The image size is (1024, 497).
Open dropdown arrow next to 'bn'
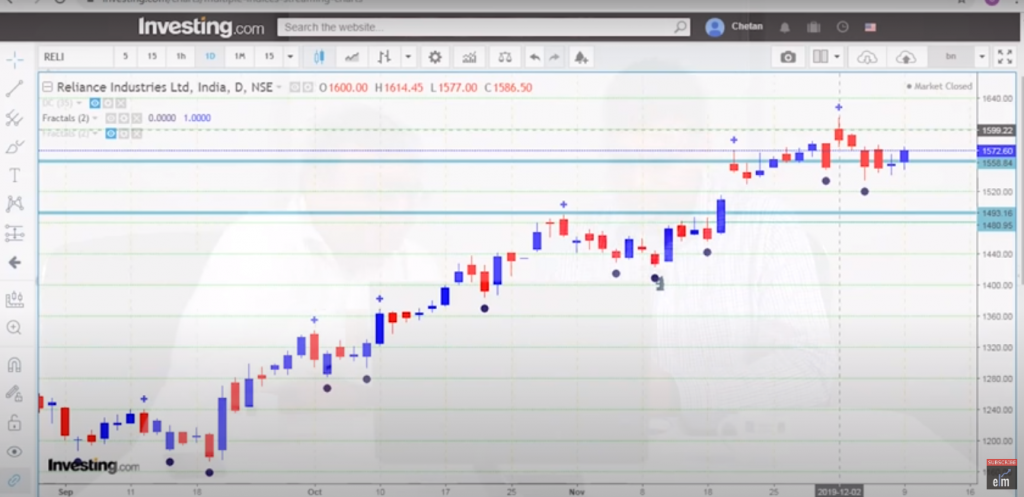[982, 57]
